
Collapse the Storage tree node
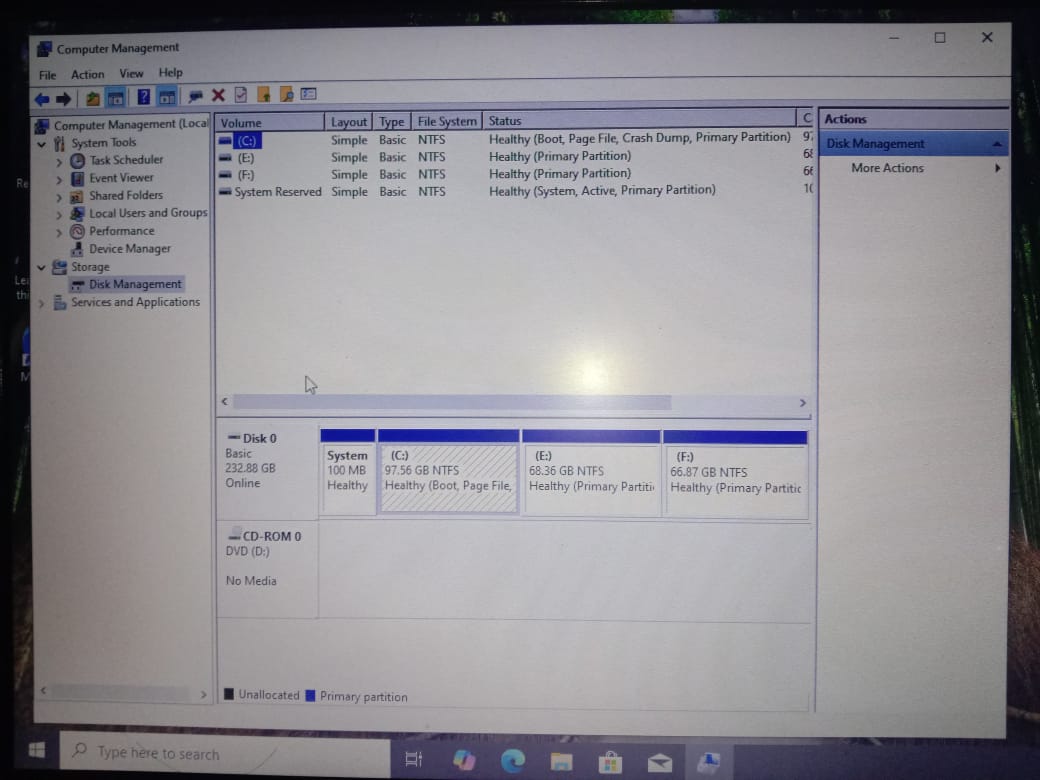[x=42, y=268]
